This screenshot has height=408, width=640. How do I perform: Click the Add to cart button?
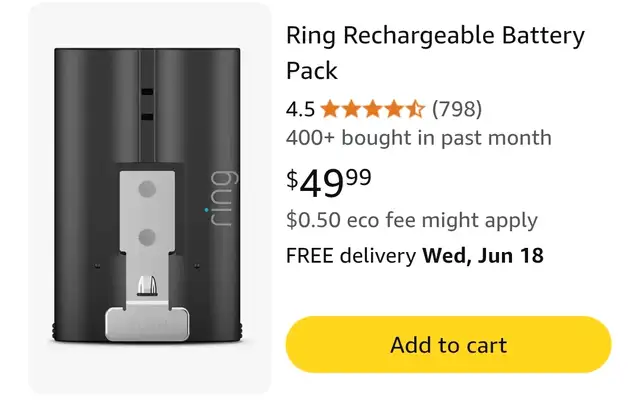(x=448, y=345)
